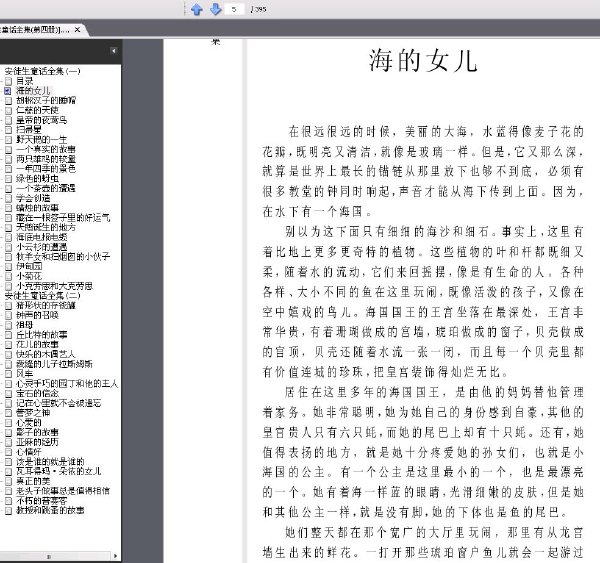
Task: Click the page number field showing 5
Action: [234, 9]
